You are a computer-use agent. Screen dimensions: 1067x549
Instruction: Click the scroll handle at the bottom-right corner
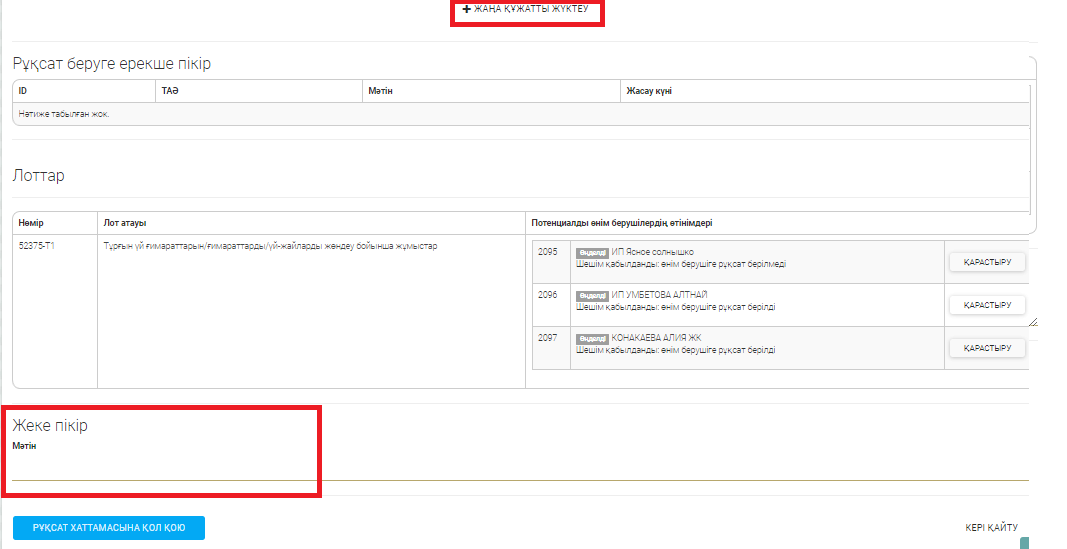coord(1024,543)
